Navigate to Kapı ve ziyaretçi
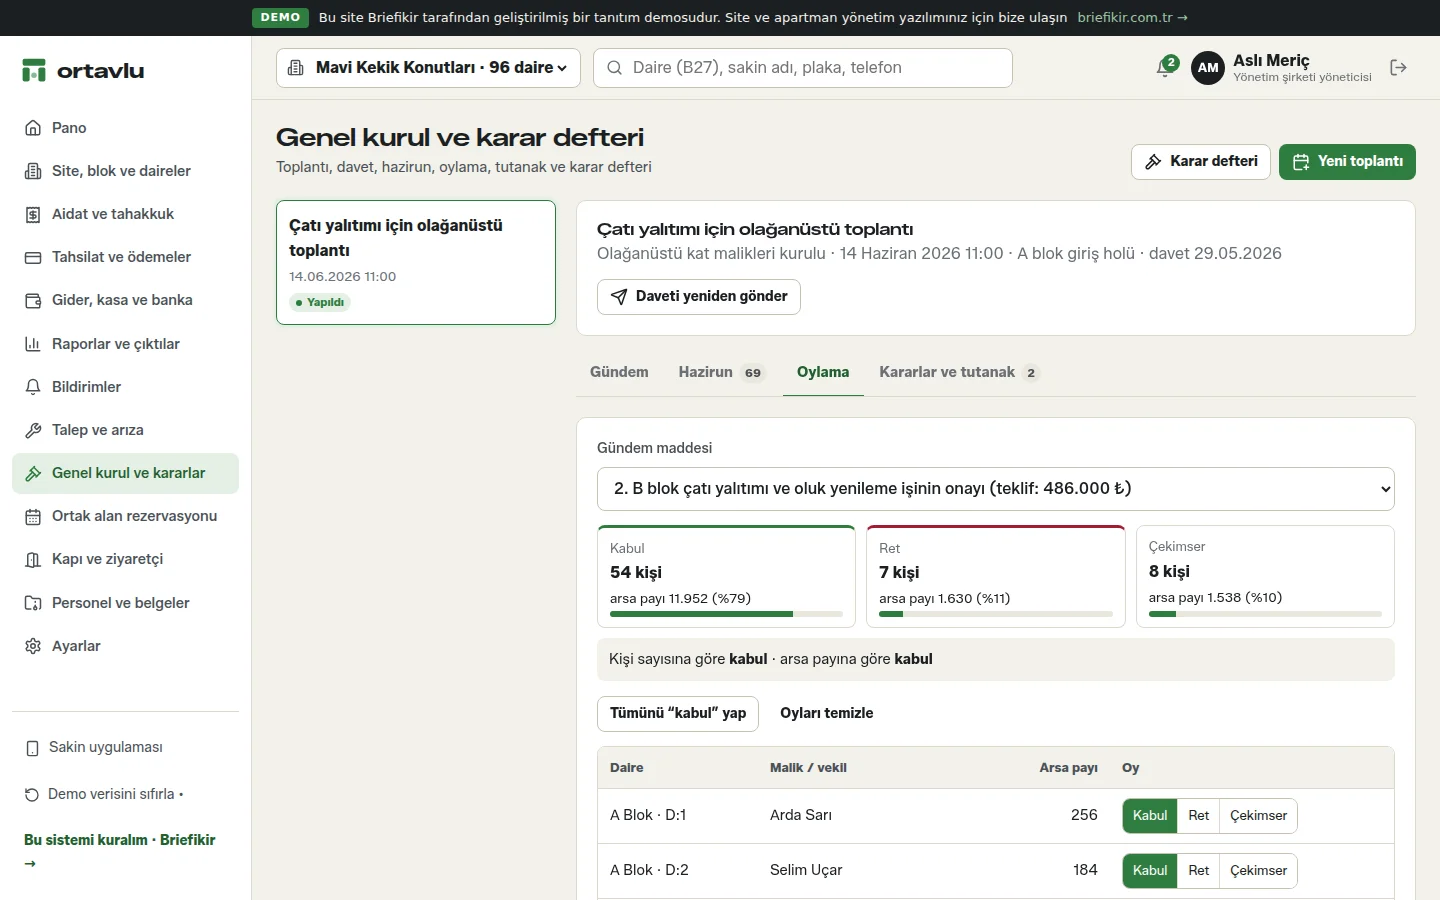 (x=125, y=559)
